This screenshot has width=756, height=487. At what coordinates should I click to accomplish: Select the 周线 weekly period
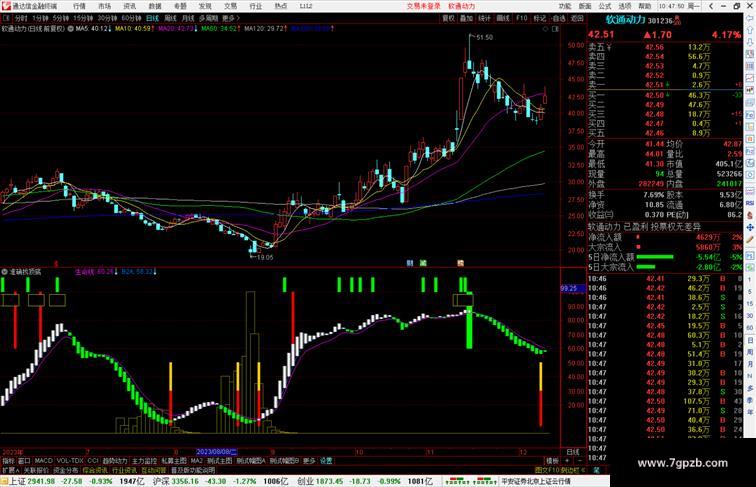(x=170, y=18)
